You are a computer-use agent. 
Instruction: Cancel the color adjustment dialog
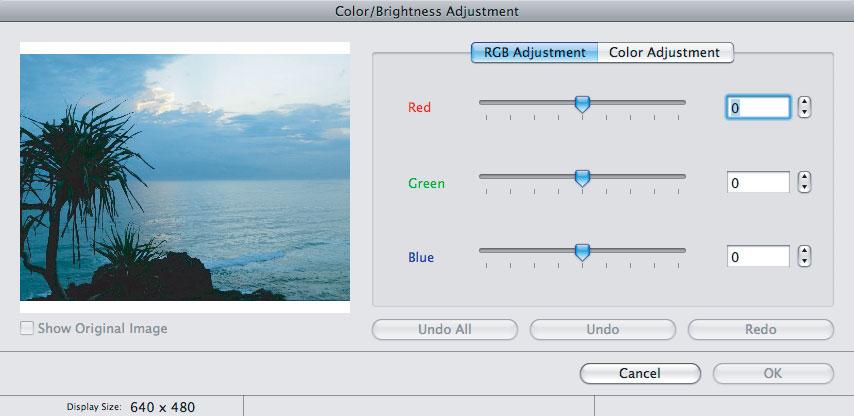pyautogui.click(x=640, y=374)
